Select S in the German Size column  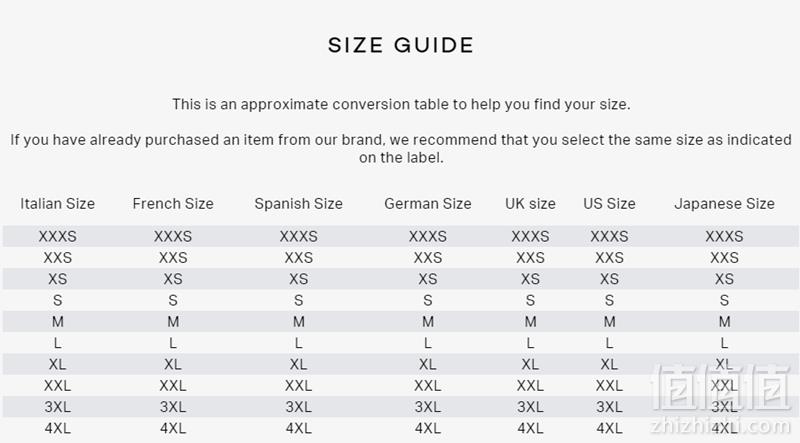pyautogui.click(x=428, y=301)
